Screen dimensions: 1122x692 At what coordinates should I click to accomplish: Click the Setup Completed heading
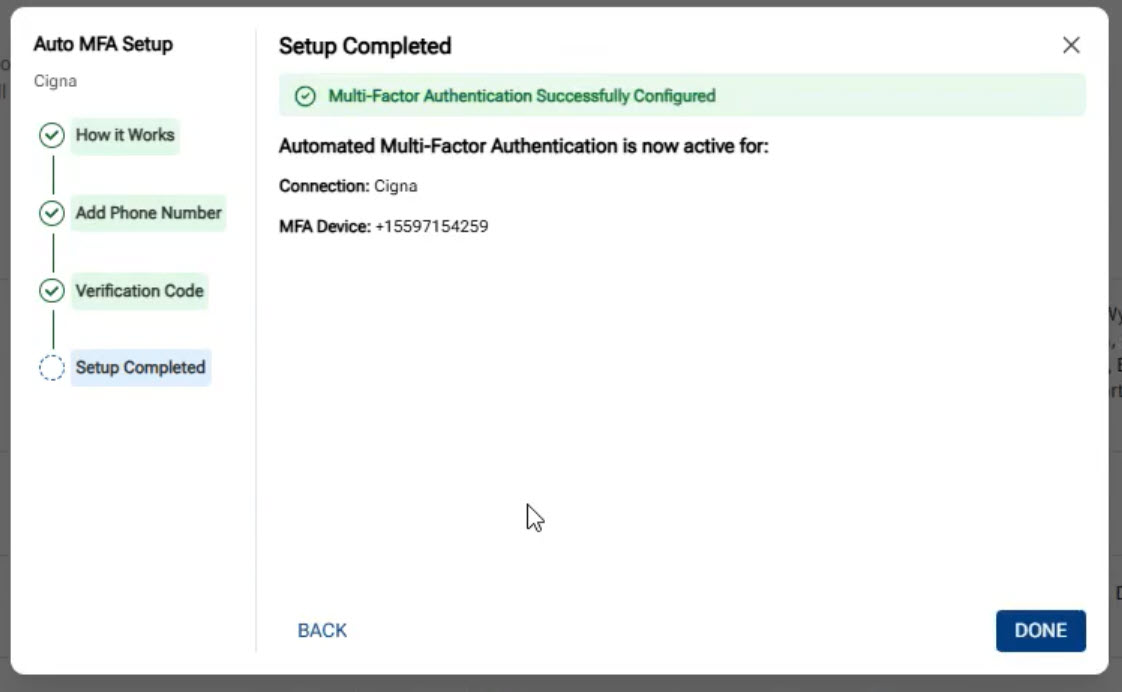365,46
